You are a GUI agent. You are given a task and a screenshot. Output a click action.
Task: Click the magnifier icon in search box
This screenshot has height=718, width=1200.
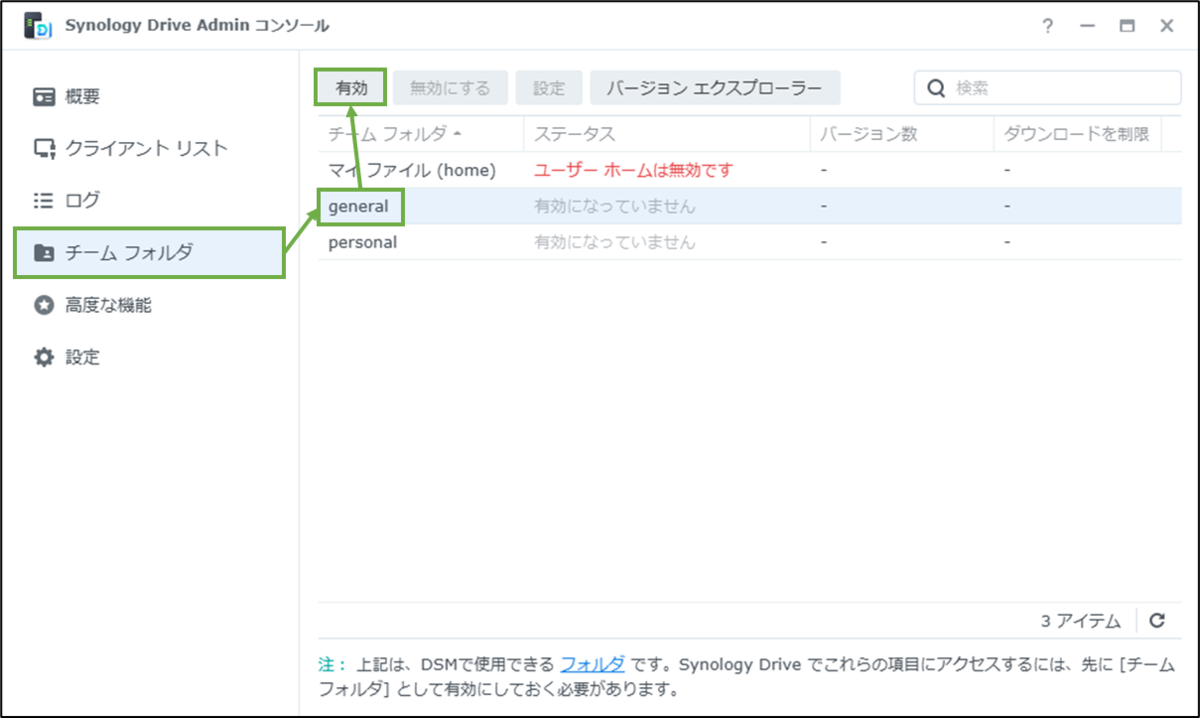coord(937,88)
